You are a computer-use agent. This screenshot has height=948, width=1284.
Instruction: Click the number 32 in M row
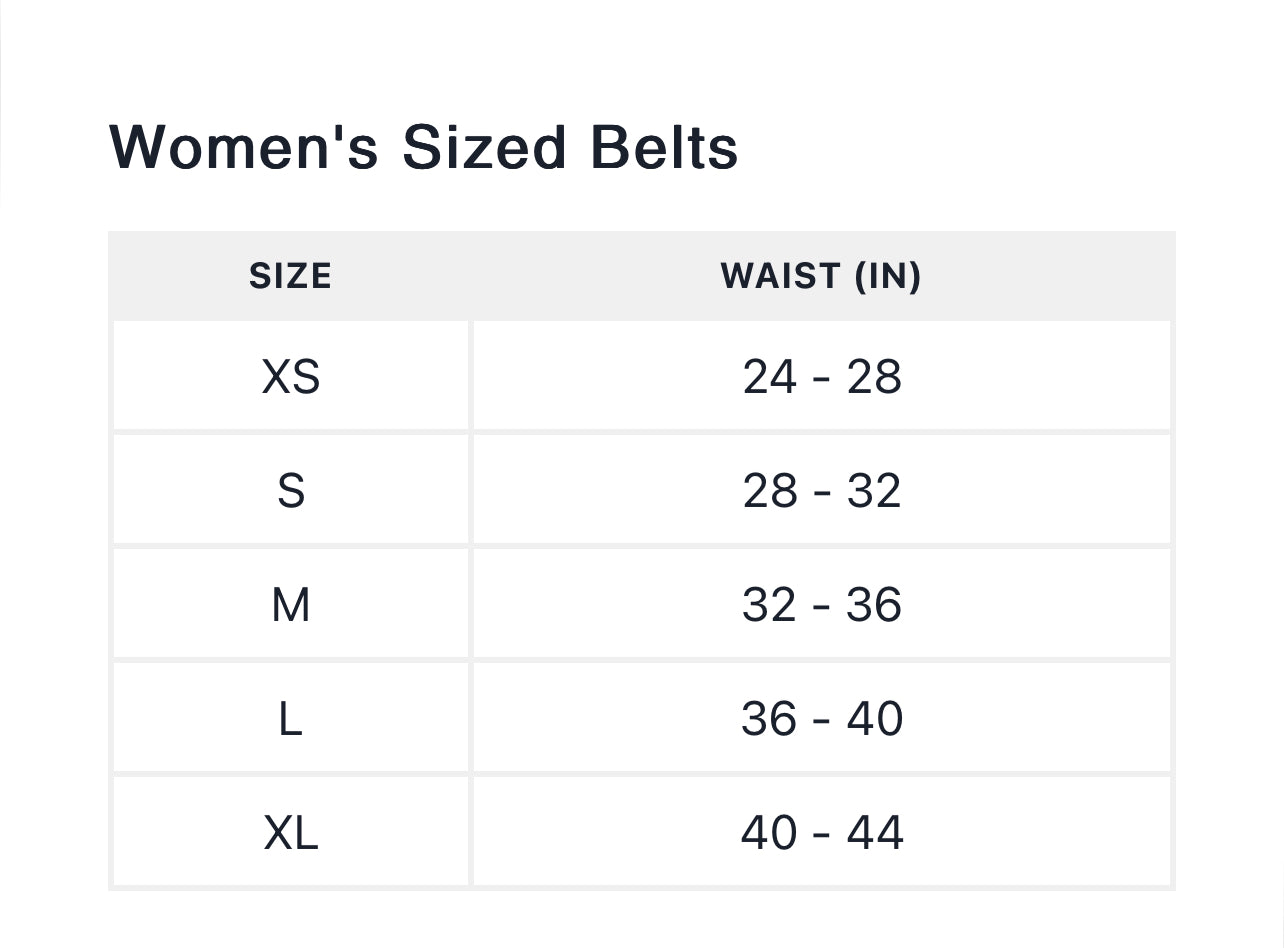(x=769, y=605)
